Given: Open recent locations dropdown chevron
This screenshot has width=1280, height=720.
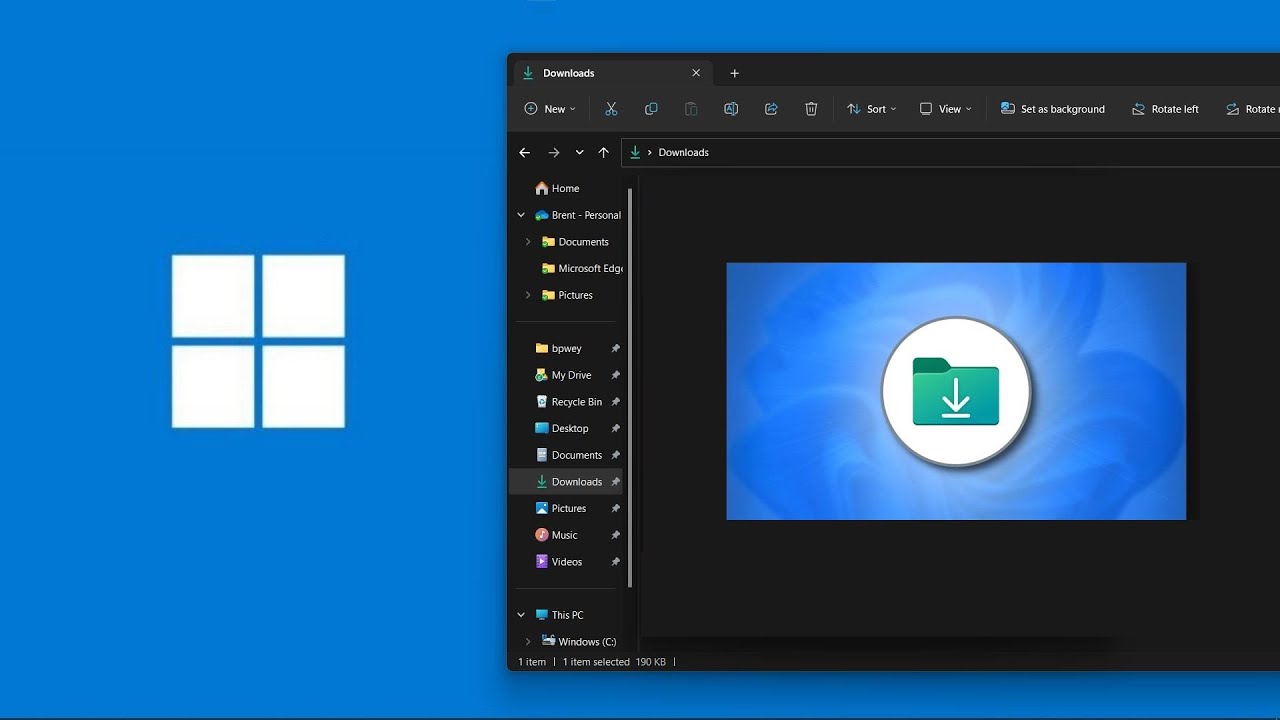Looking at the screenshot, I should coord(579,153).
